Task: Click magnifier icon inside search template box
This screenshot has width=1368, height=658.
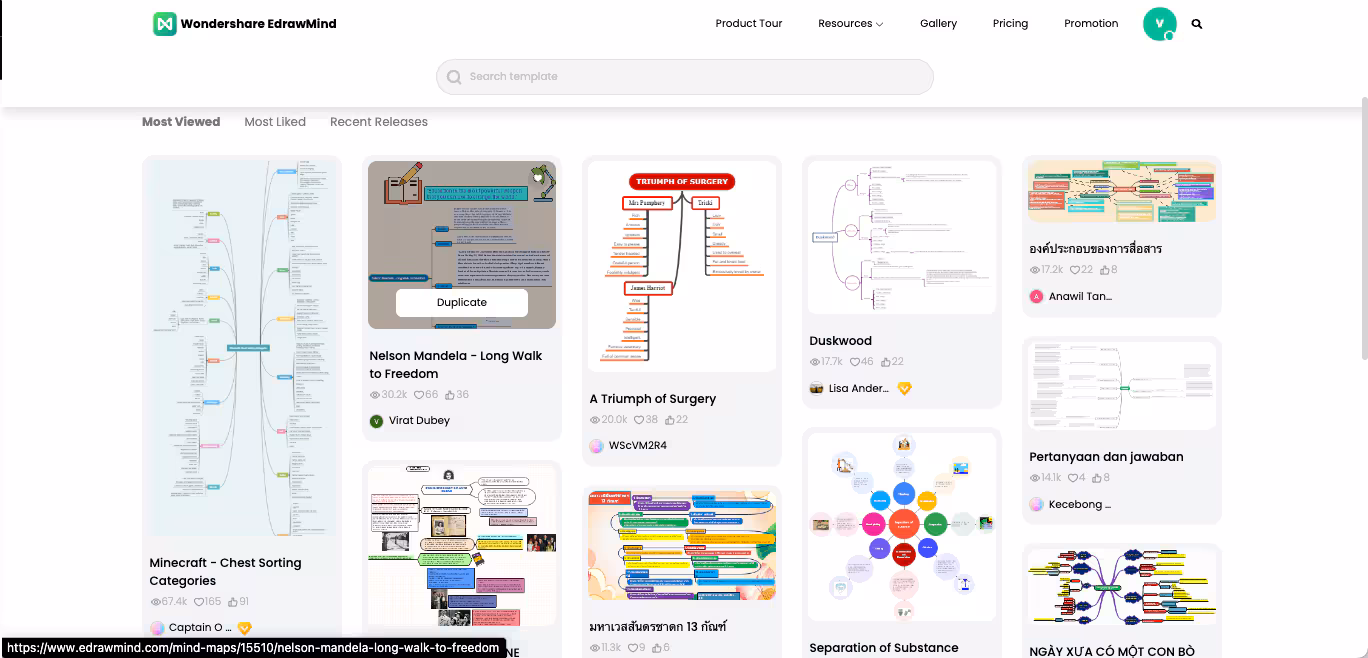Action: click(455, 77)
